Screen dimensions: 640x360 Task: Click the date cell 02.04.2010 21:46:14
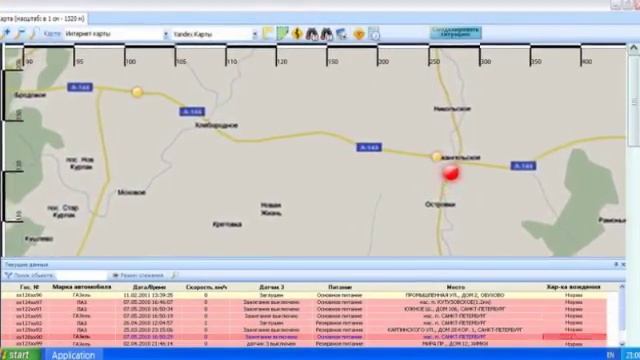(x=148, y=344)
